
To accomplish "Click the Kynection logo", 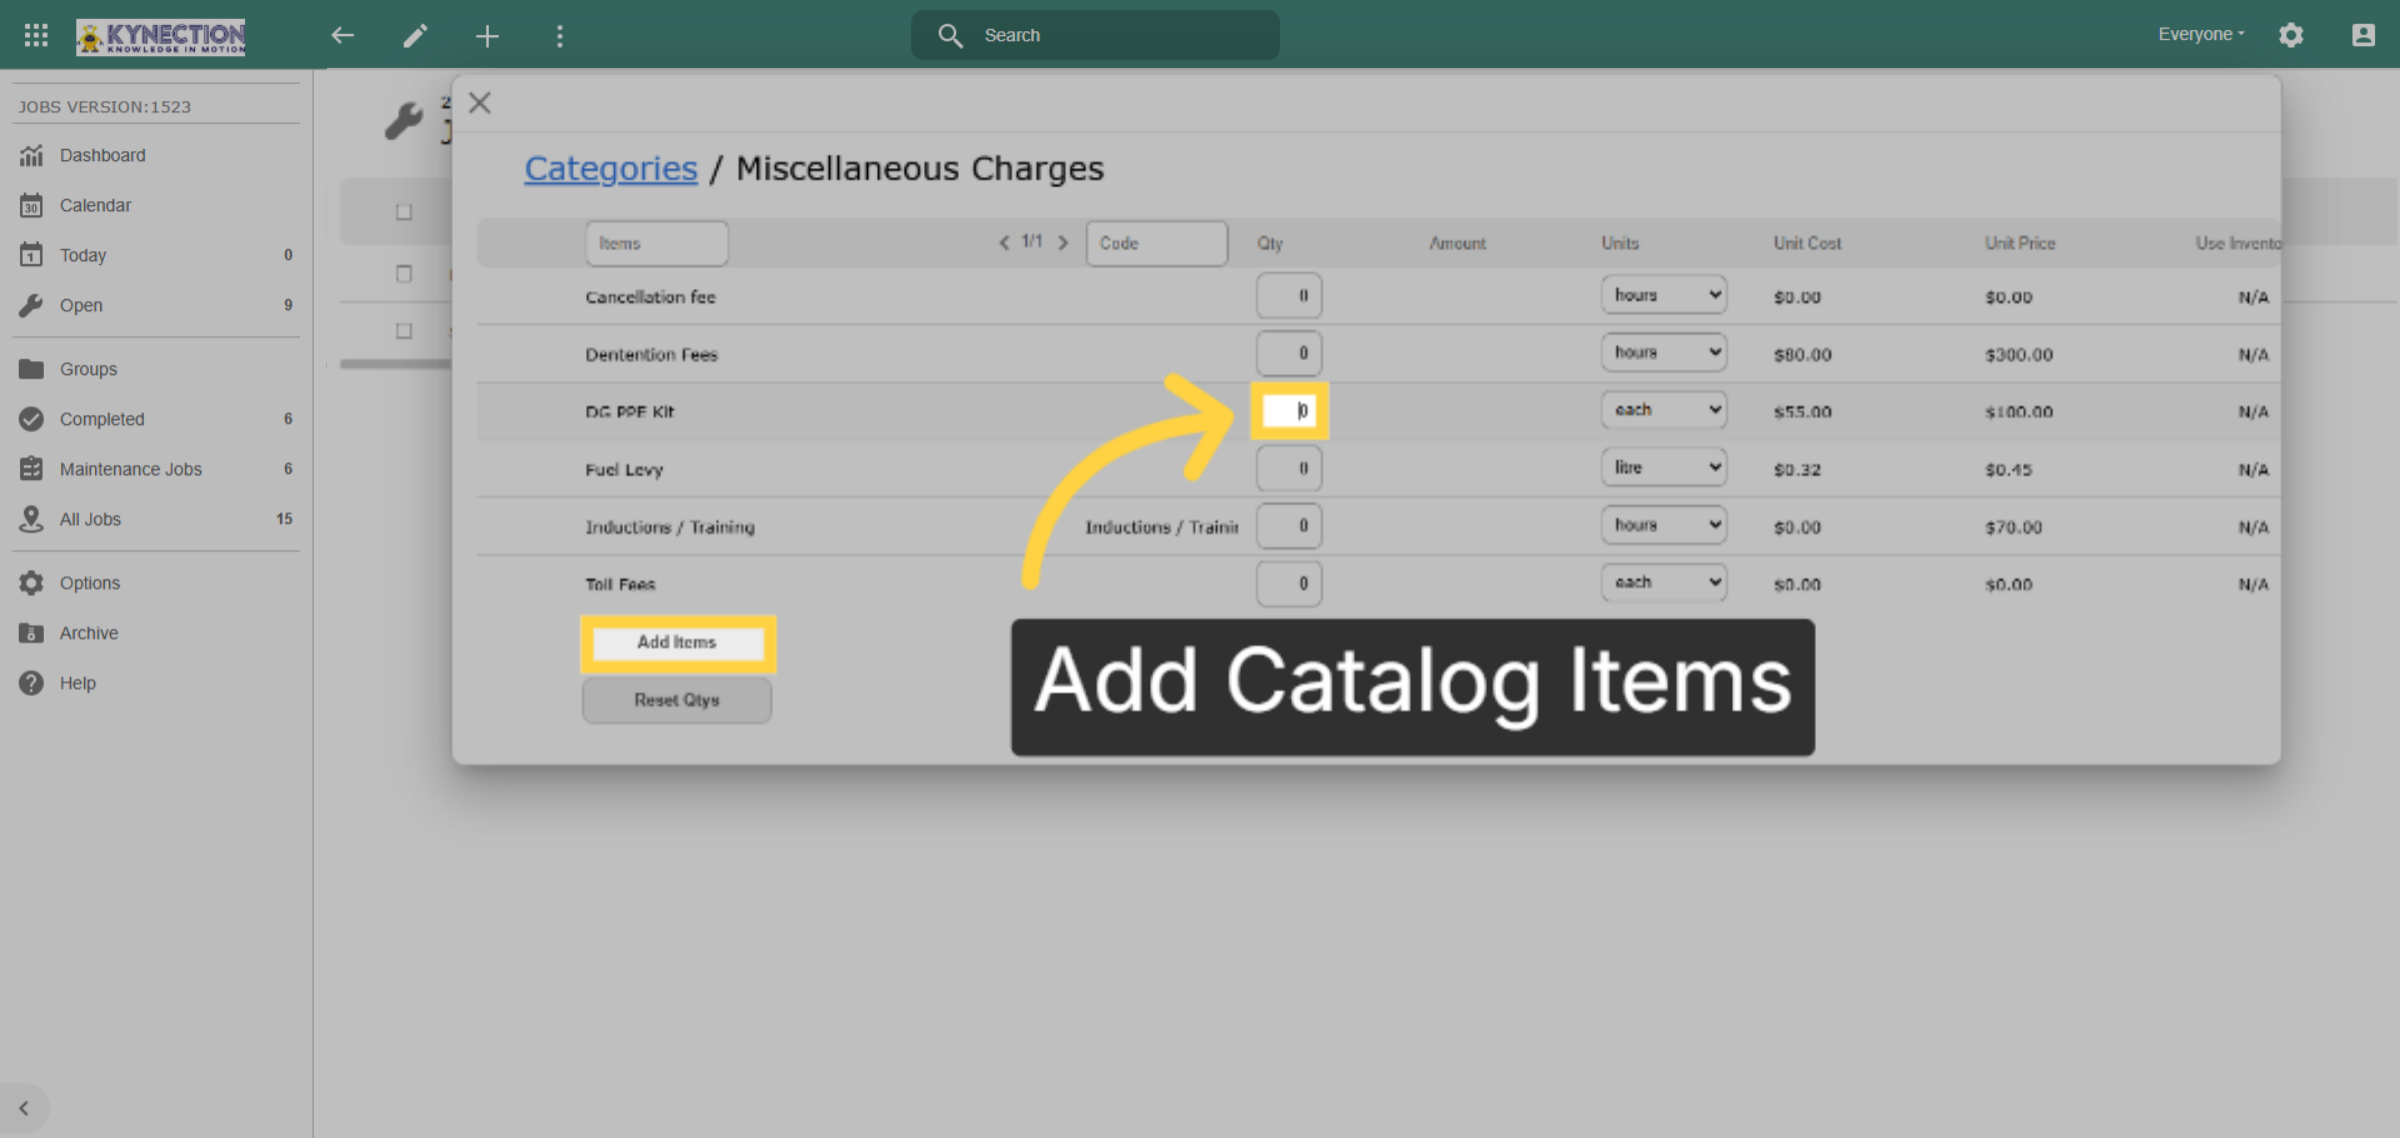I will click(161, 37).
